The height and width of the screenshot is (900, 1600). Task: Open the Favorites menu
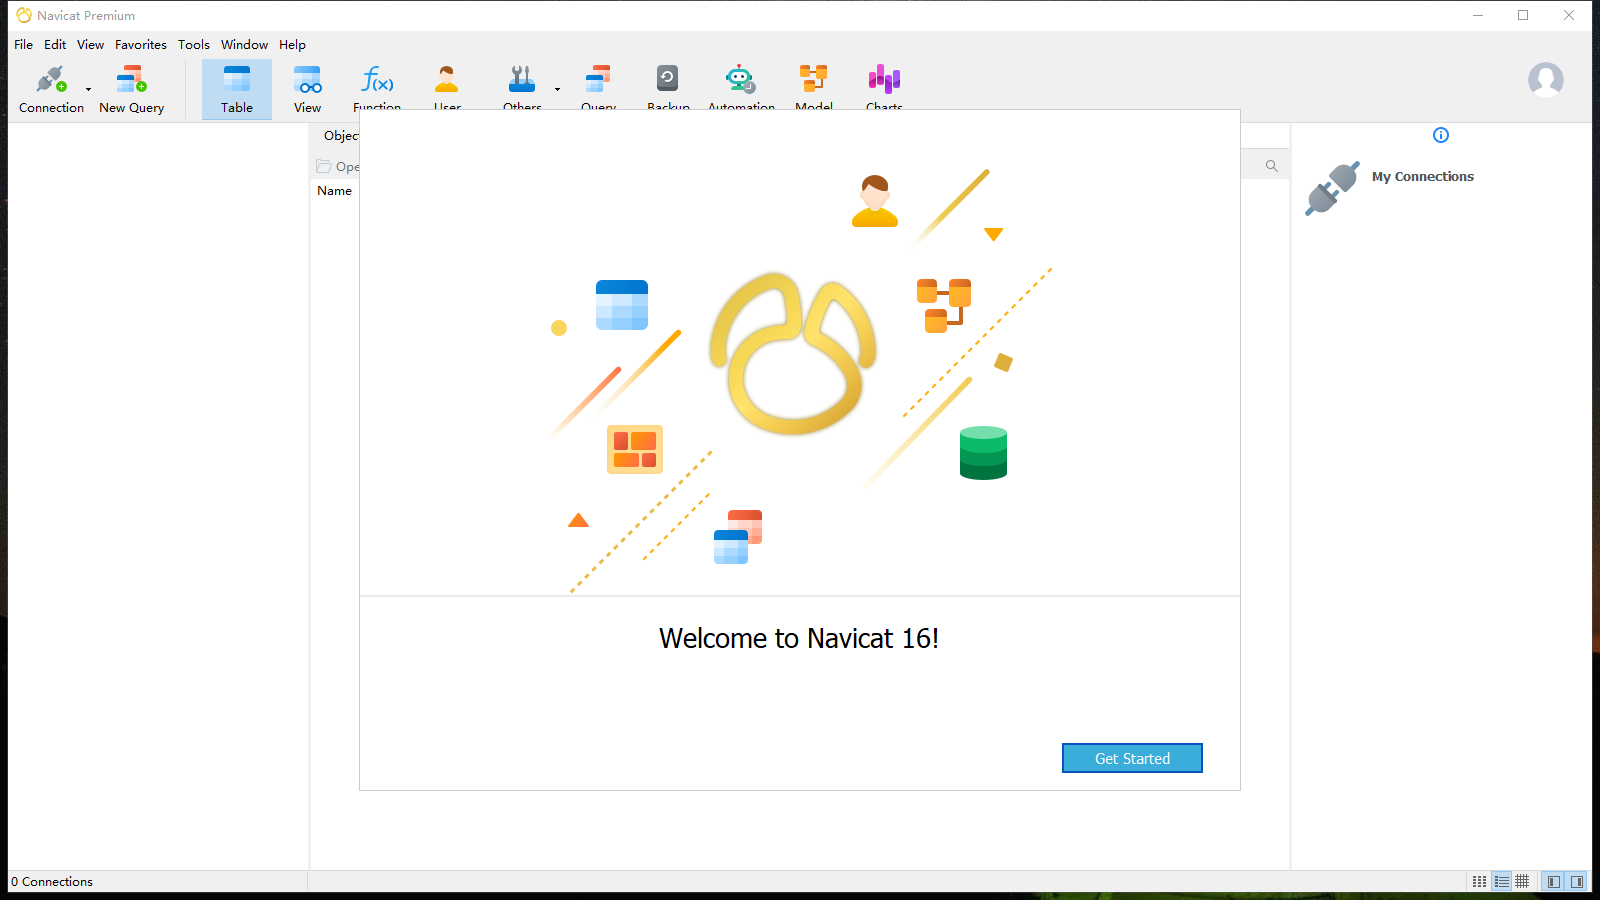(x=141, y=45)
